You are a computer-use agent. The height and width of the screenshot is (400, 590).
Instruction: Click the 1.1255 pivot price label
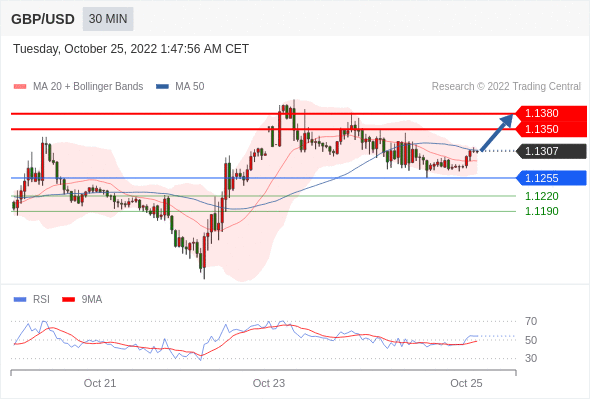[551, 178]
